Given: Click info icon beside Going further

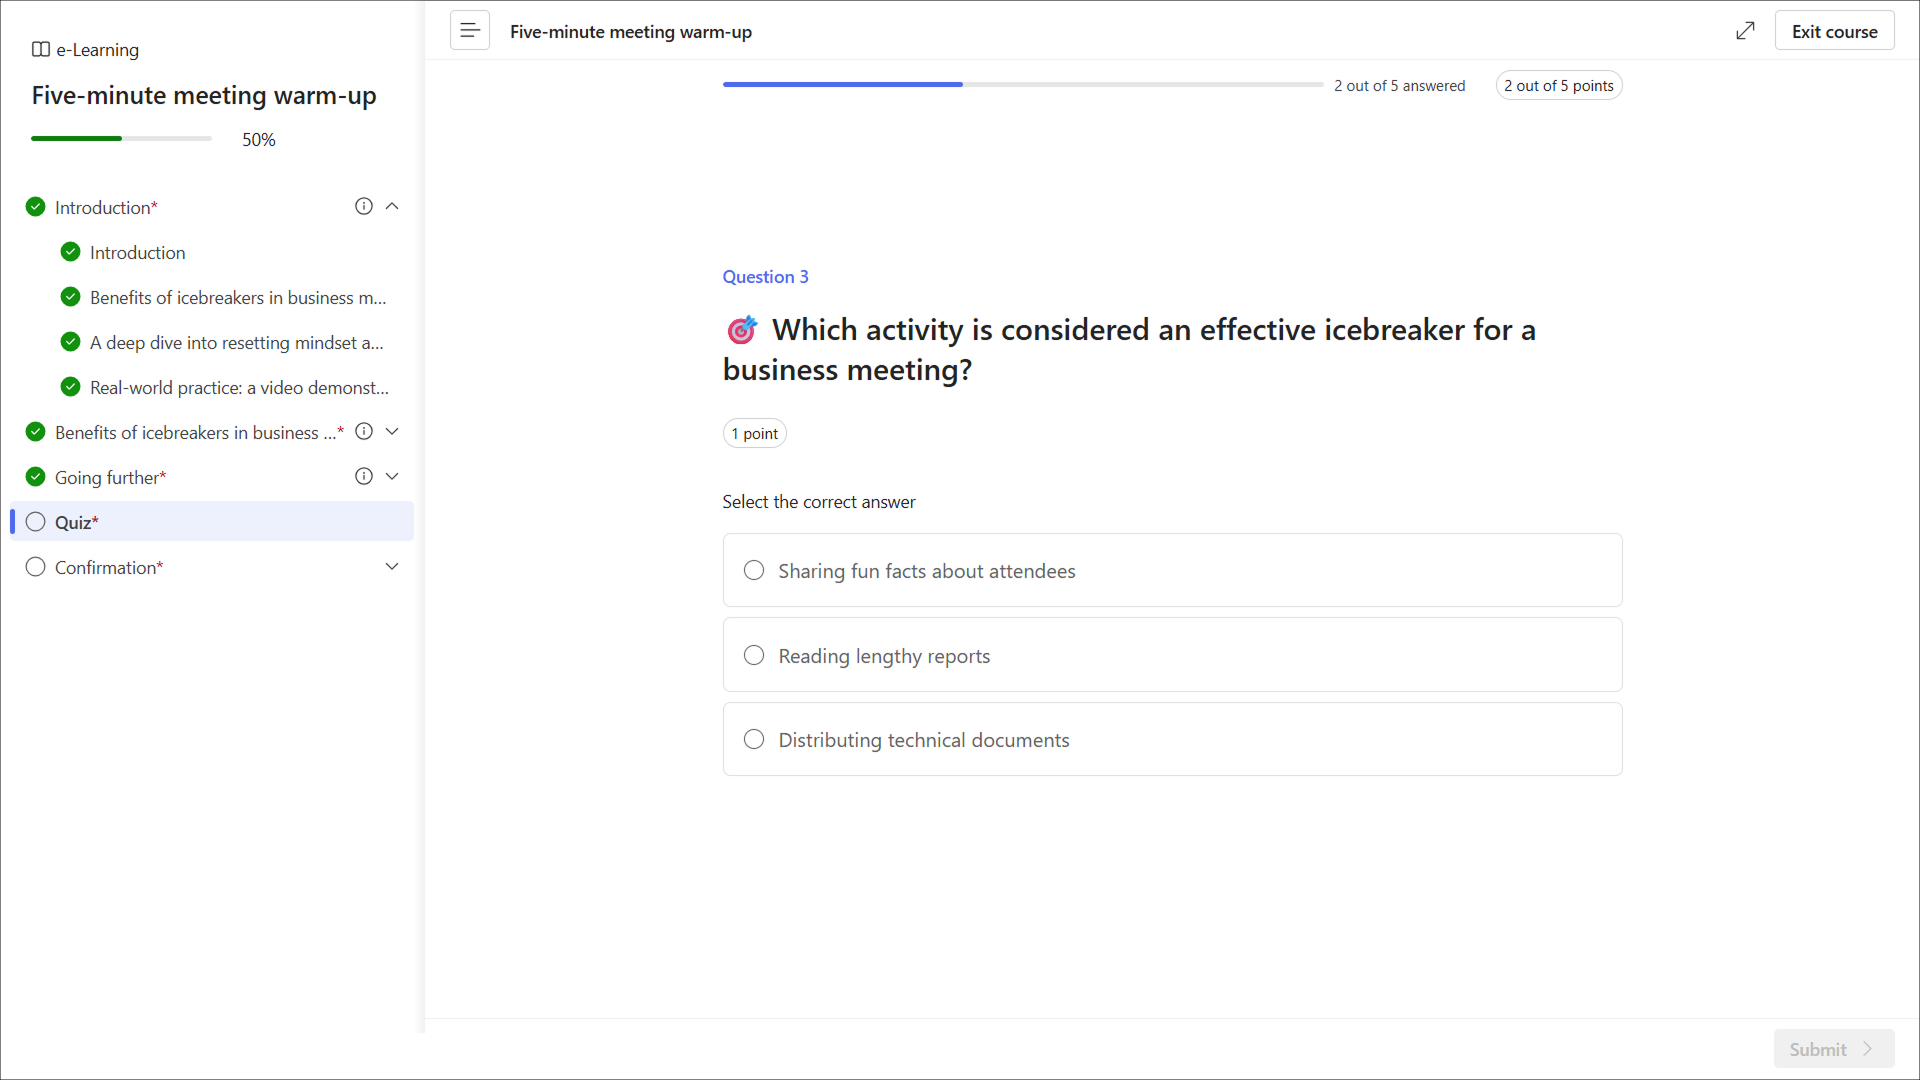Looking at the screenshot, I should tap(364, 476).
